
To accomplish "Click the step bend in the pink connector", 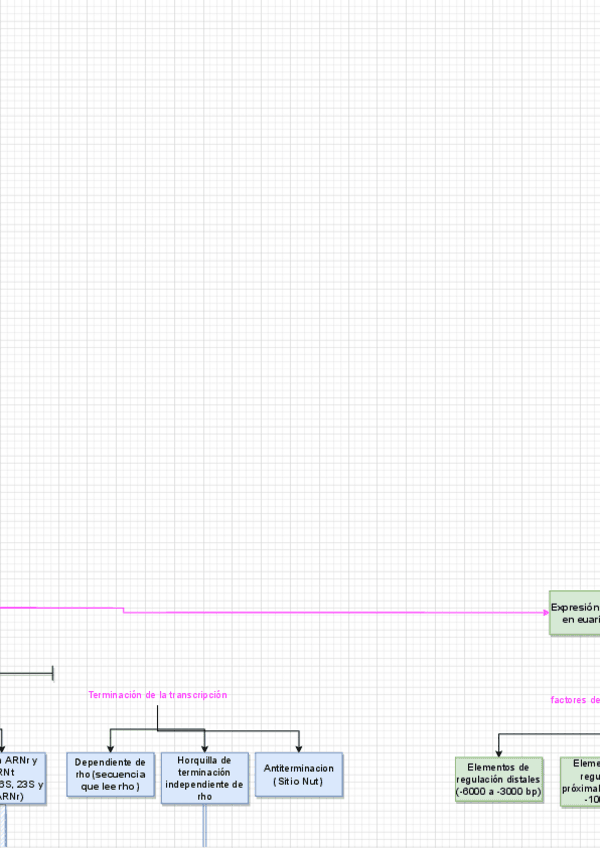I will pyautogui.click(x=123, y=610).
